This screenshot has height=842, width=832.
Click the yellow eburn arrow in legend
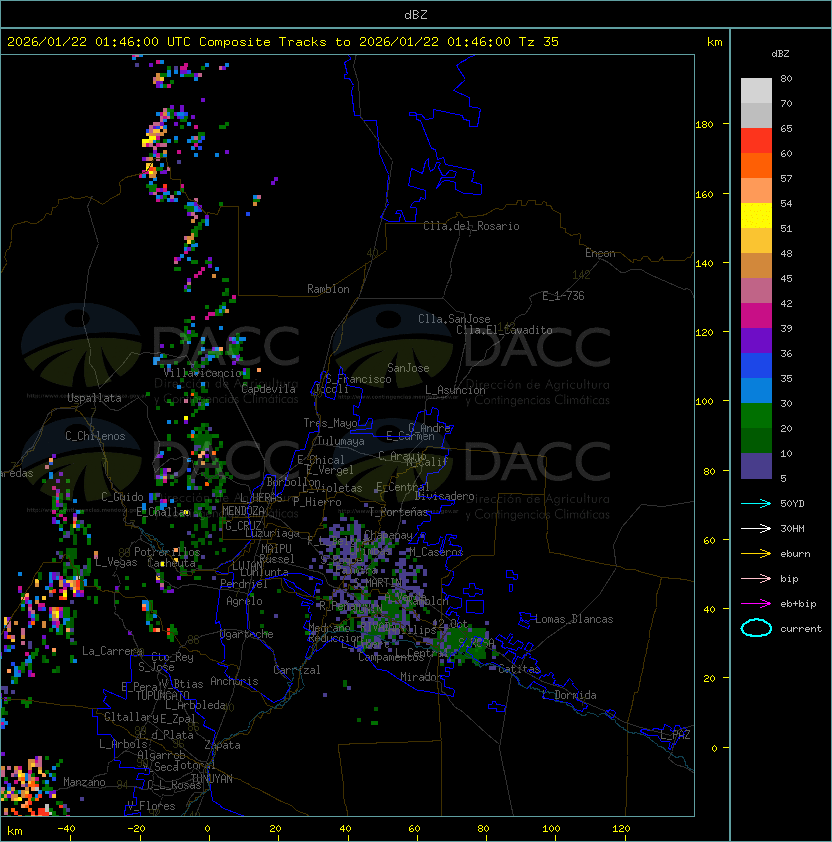tap(756, 553)
